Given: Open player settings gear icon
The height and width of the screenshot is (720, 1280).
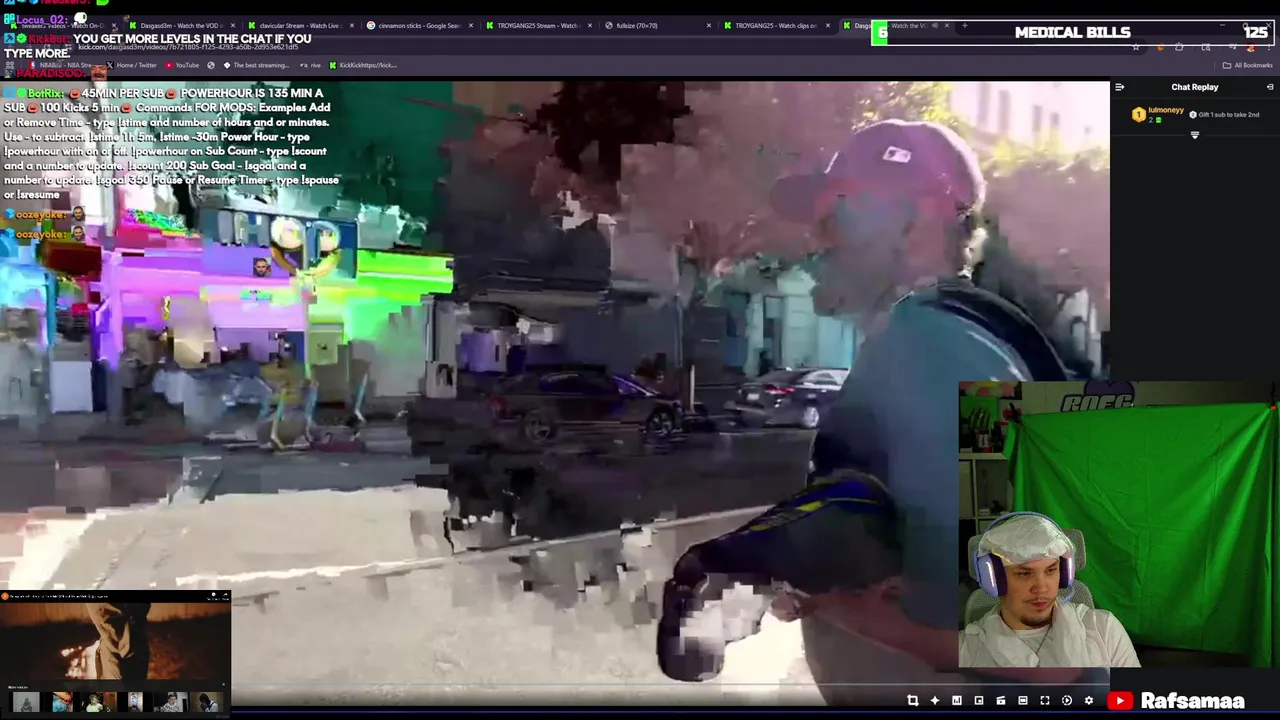Looking at the screenshot, I should pos(1088,701).
